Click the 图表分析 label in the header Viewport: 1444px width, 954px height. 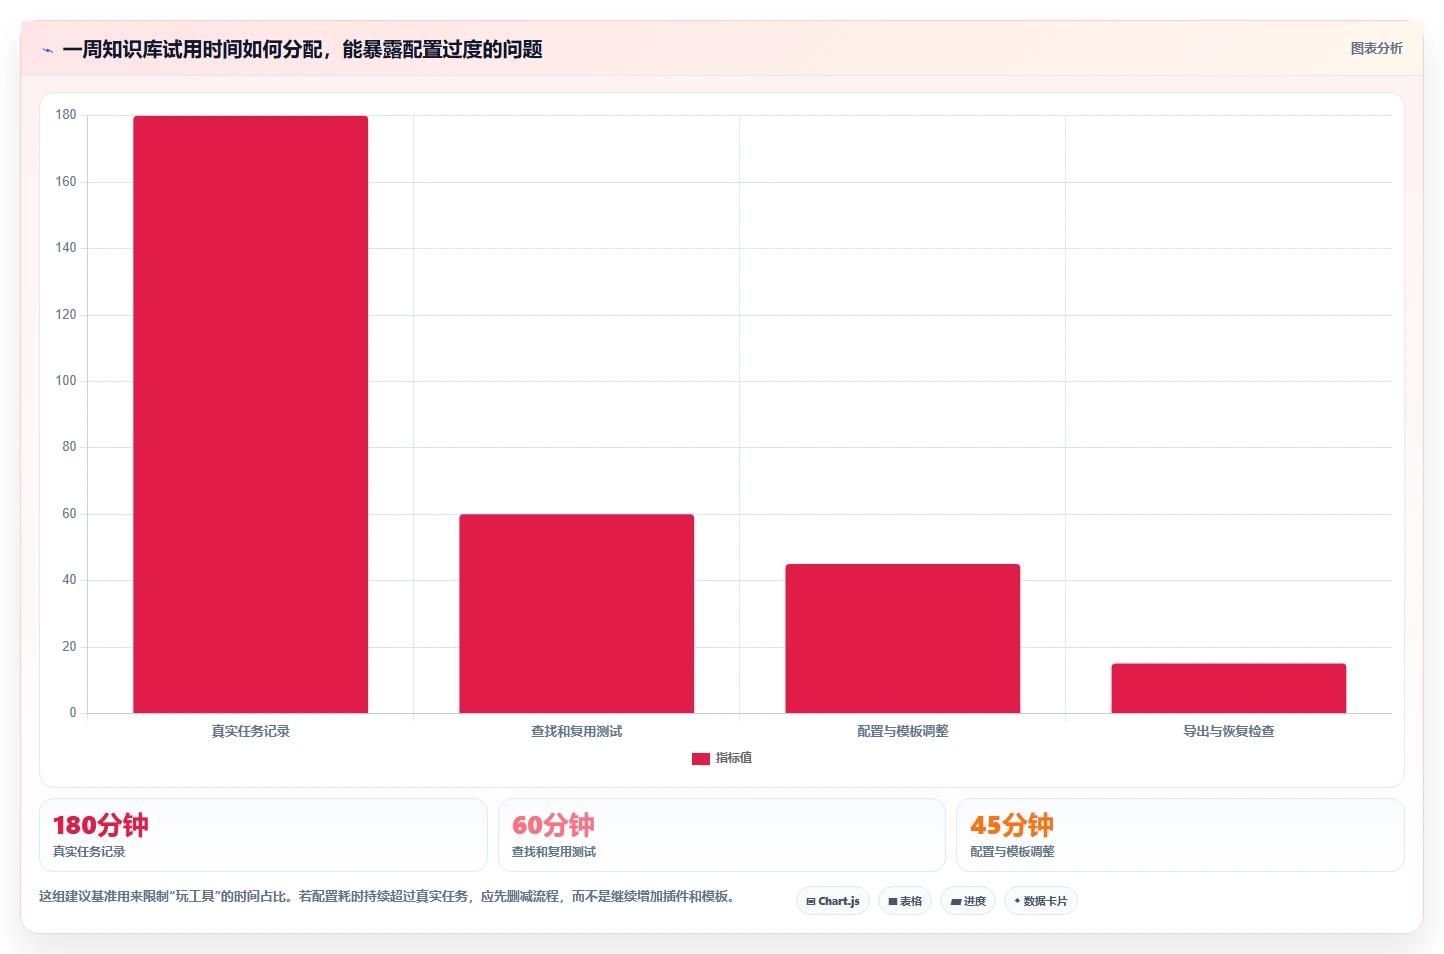tap(1376, 48)
